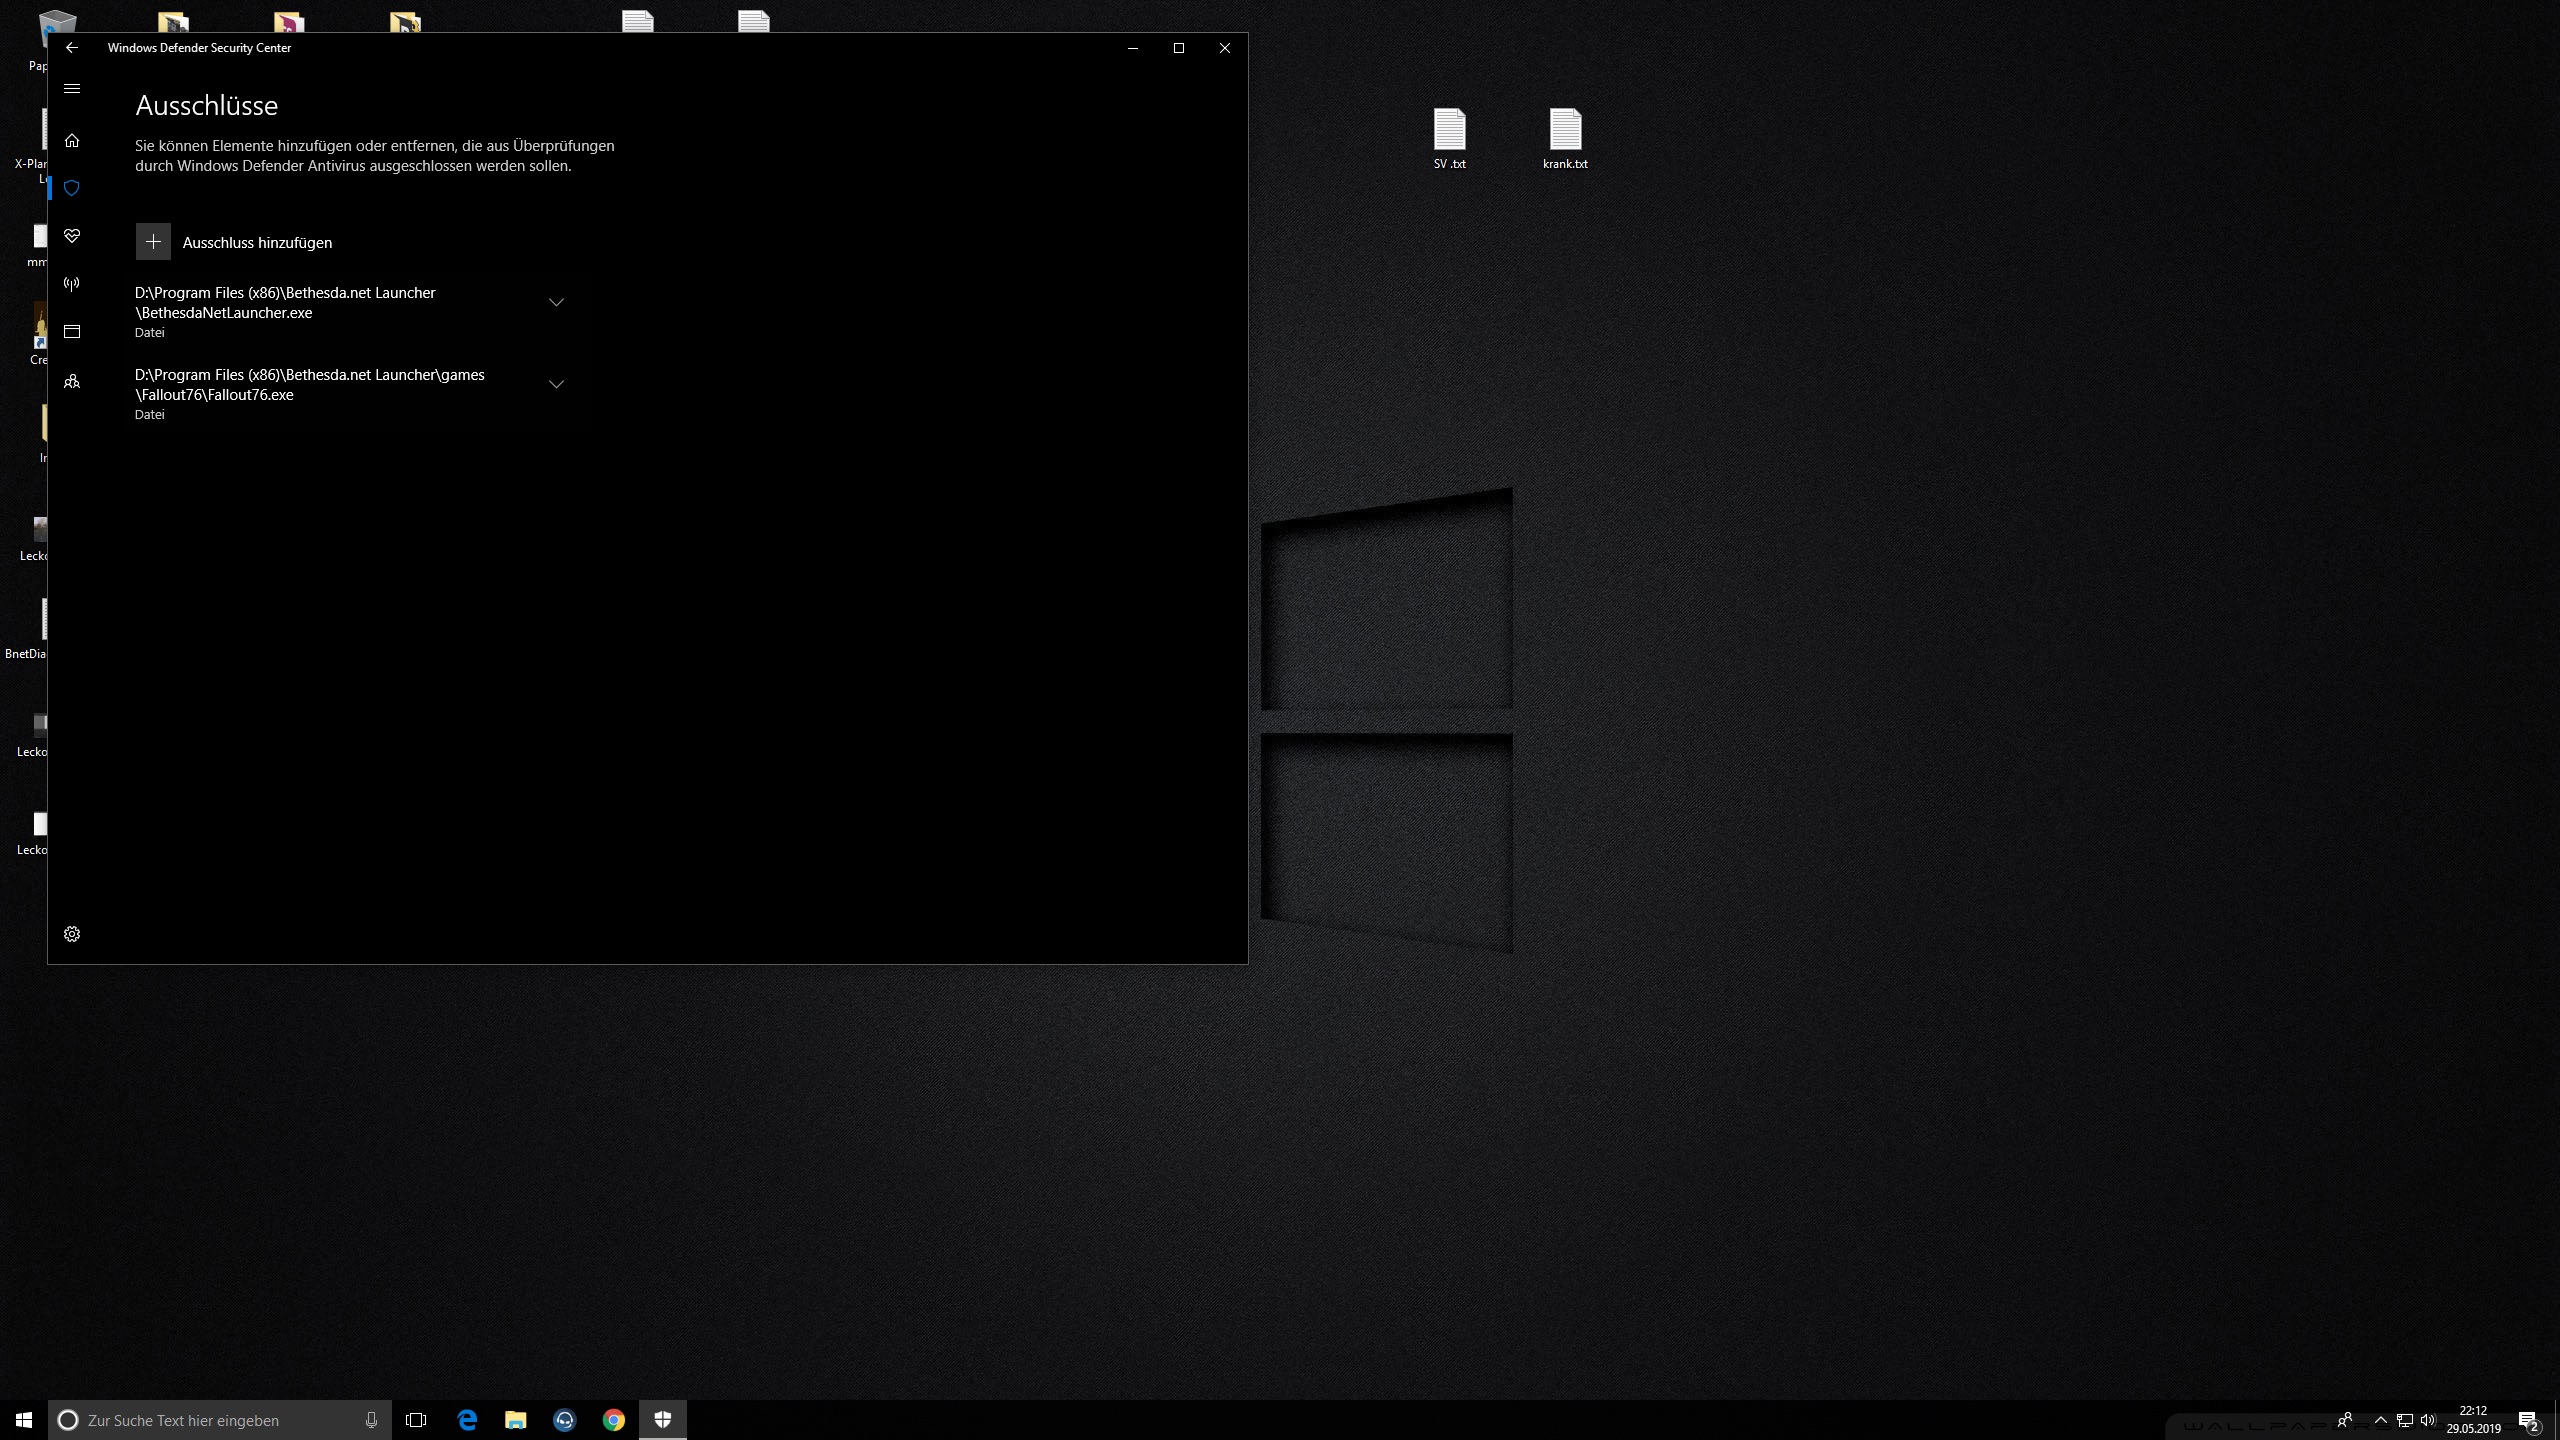
Task: Click the Ausschluss hinzufügen button
Action: coord(235,242)
